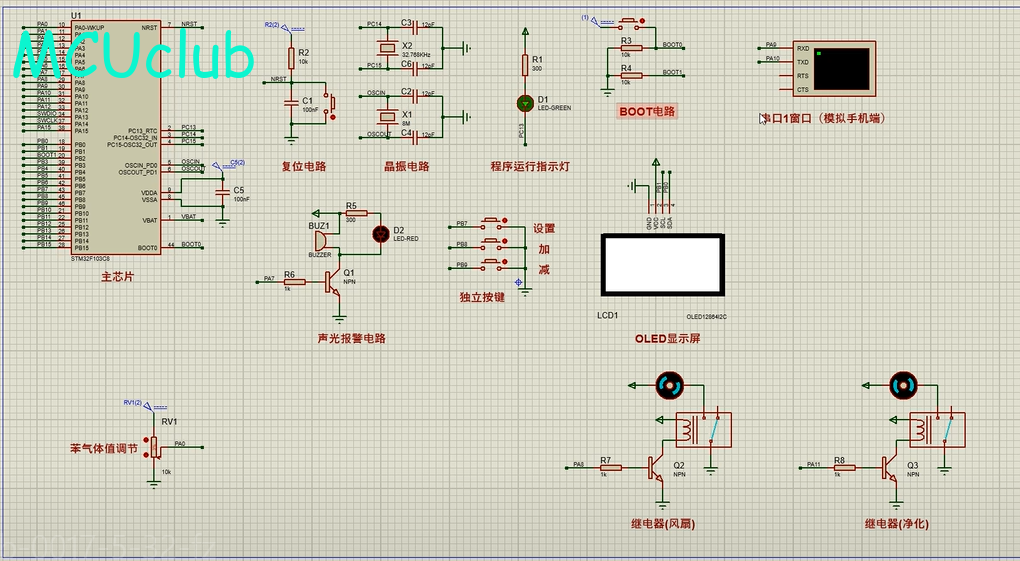Click the 串口1窗口（模拟手机端） label
Image resolution: width=1020 pixels, height=561 pixels.
[x=824, y=118]
